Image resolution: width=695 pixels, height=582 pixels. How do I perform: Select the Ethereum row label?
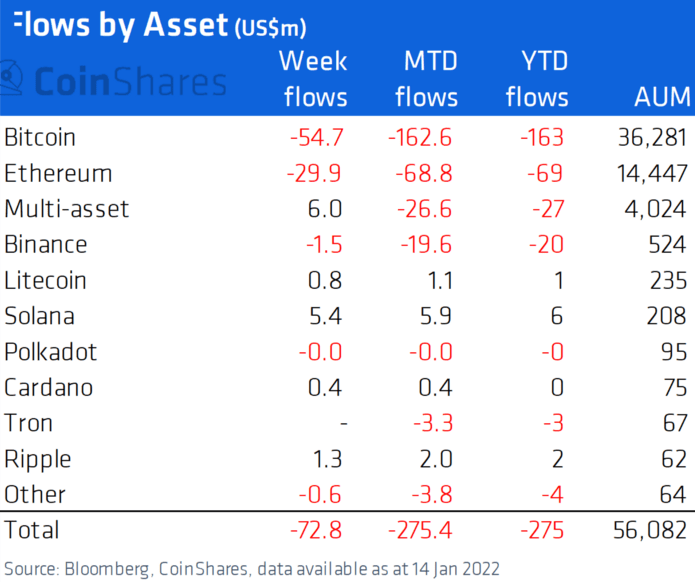tap(58, 173)
